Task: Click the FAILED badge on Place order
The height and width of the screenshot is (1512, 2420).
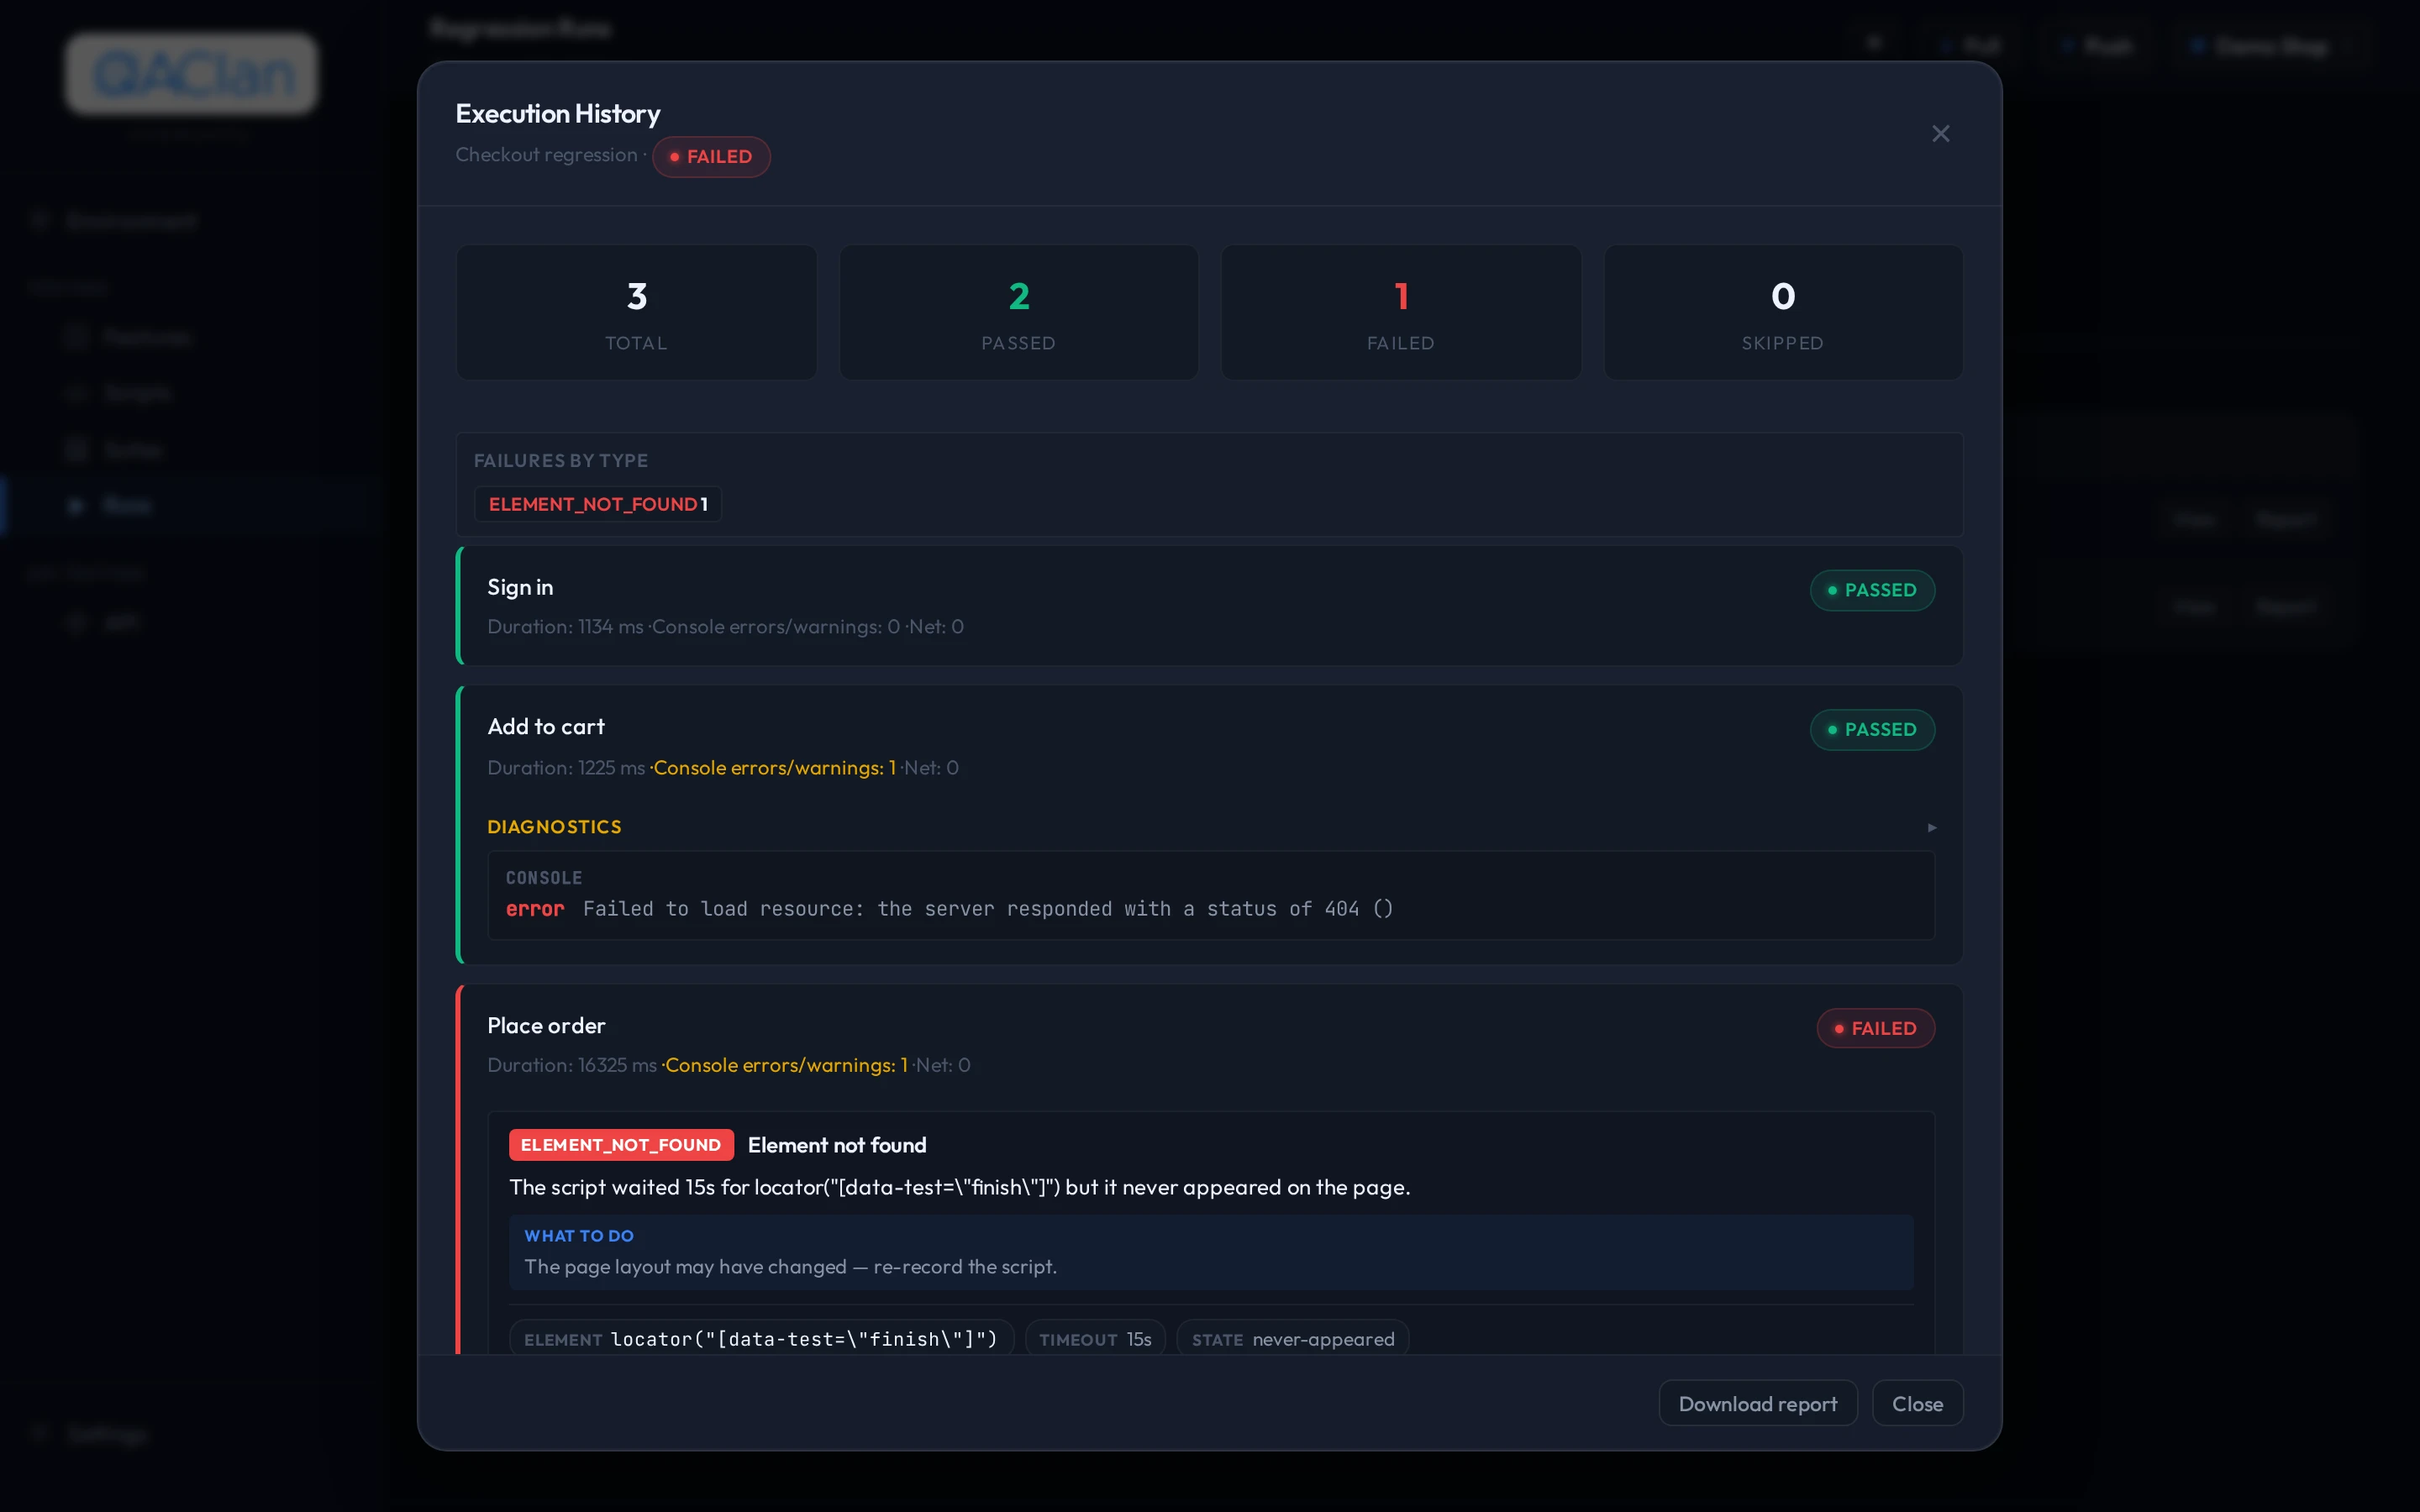Action: point(1875,1028)
